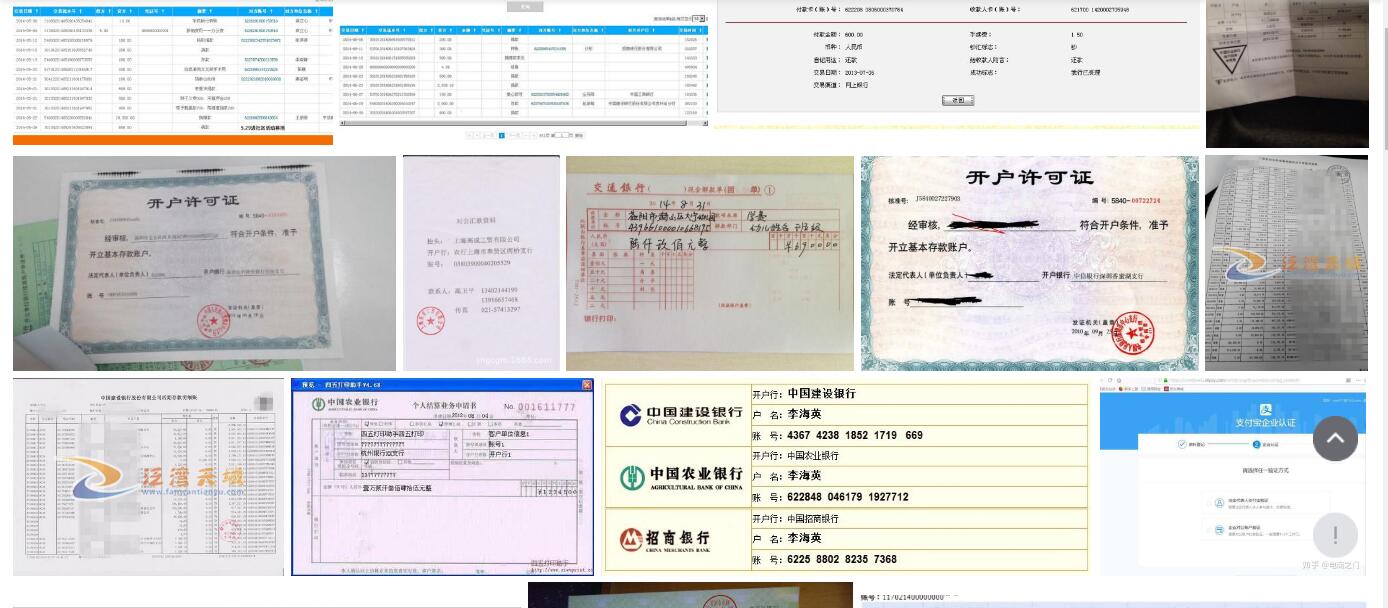Viewport: 1388px width, 608px height.
Task: Open the pink-bordered 开户许可证 certificate image
Action: pos(1029,263)
